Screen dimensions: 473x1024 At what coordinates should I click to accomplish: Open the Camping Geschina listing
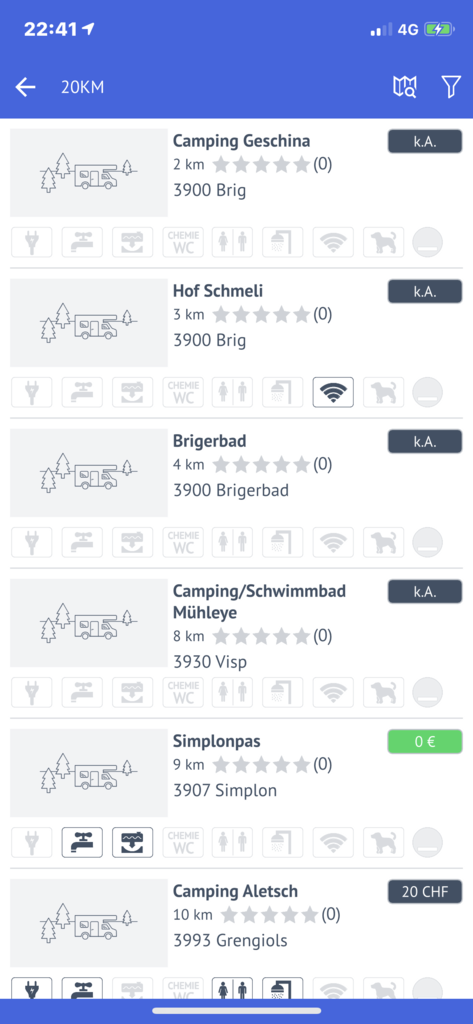[x=241, y=141]
